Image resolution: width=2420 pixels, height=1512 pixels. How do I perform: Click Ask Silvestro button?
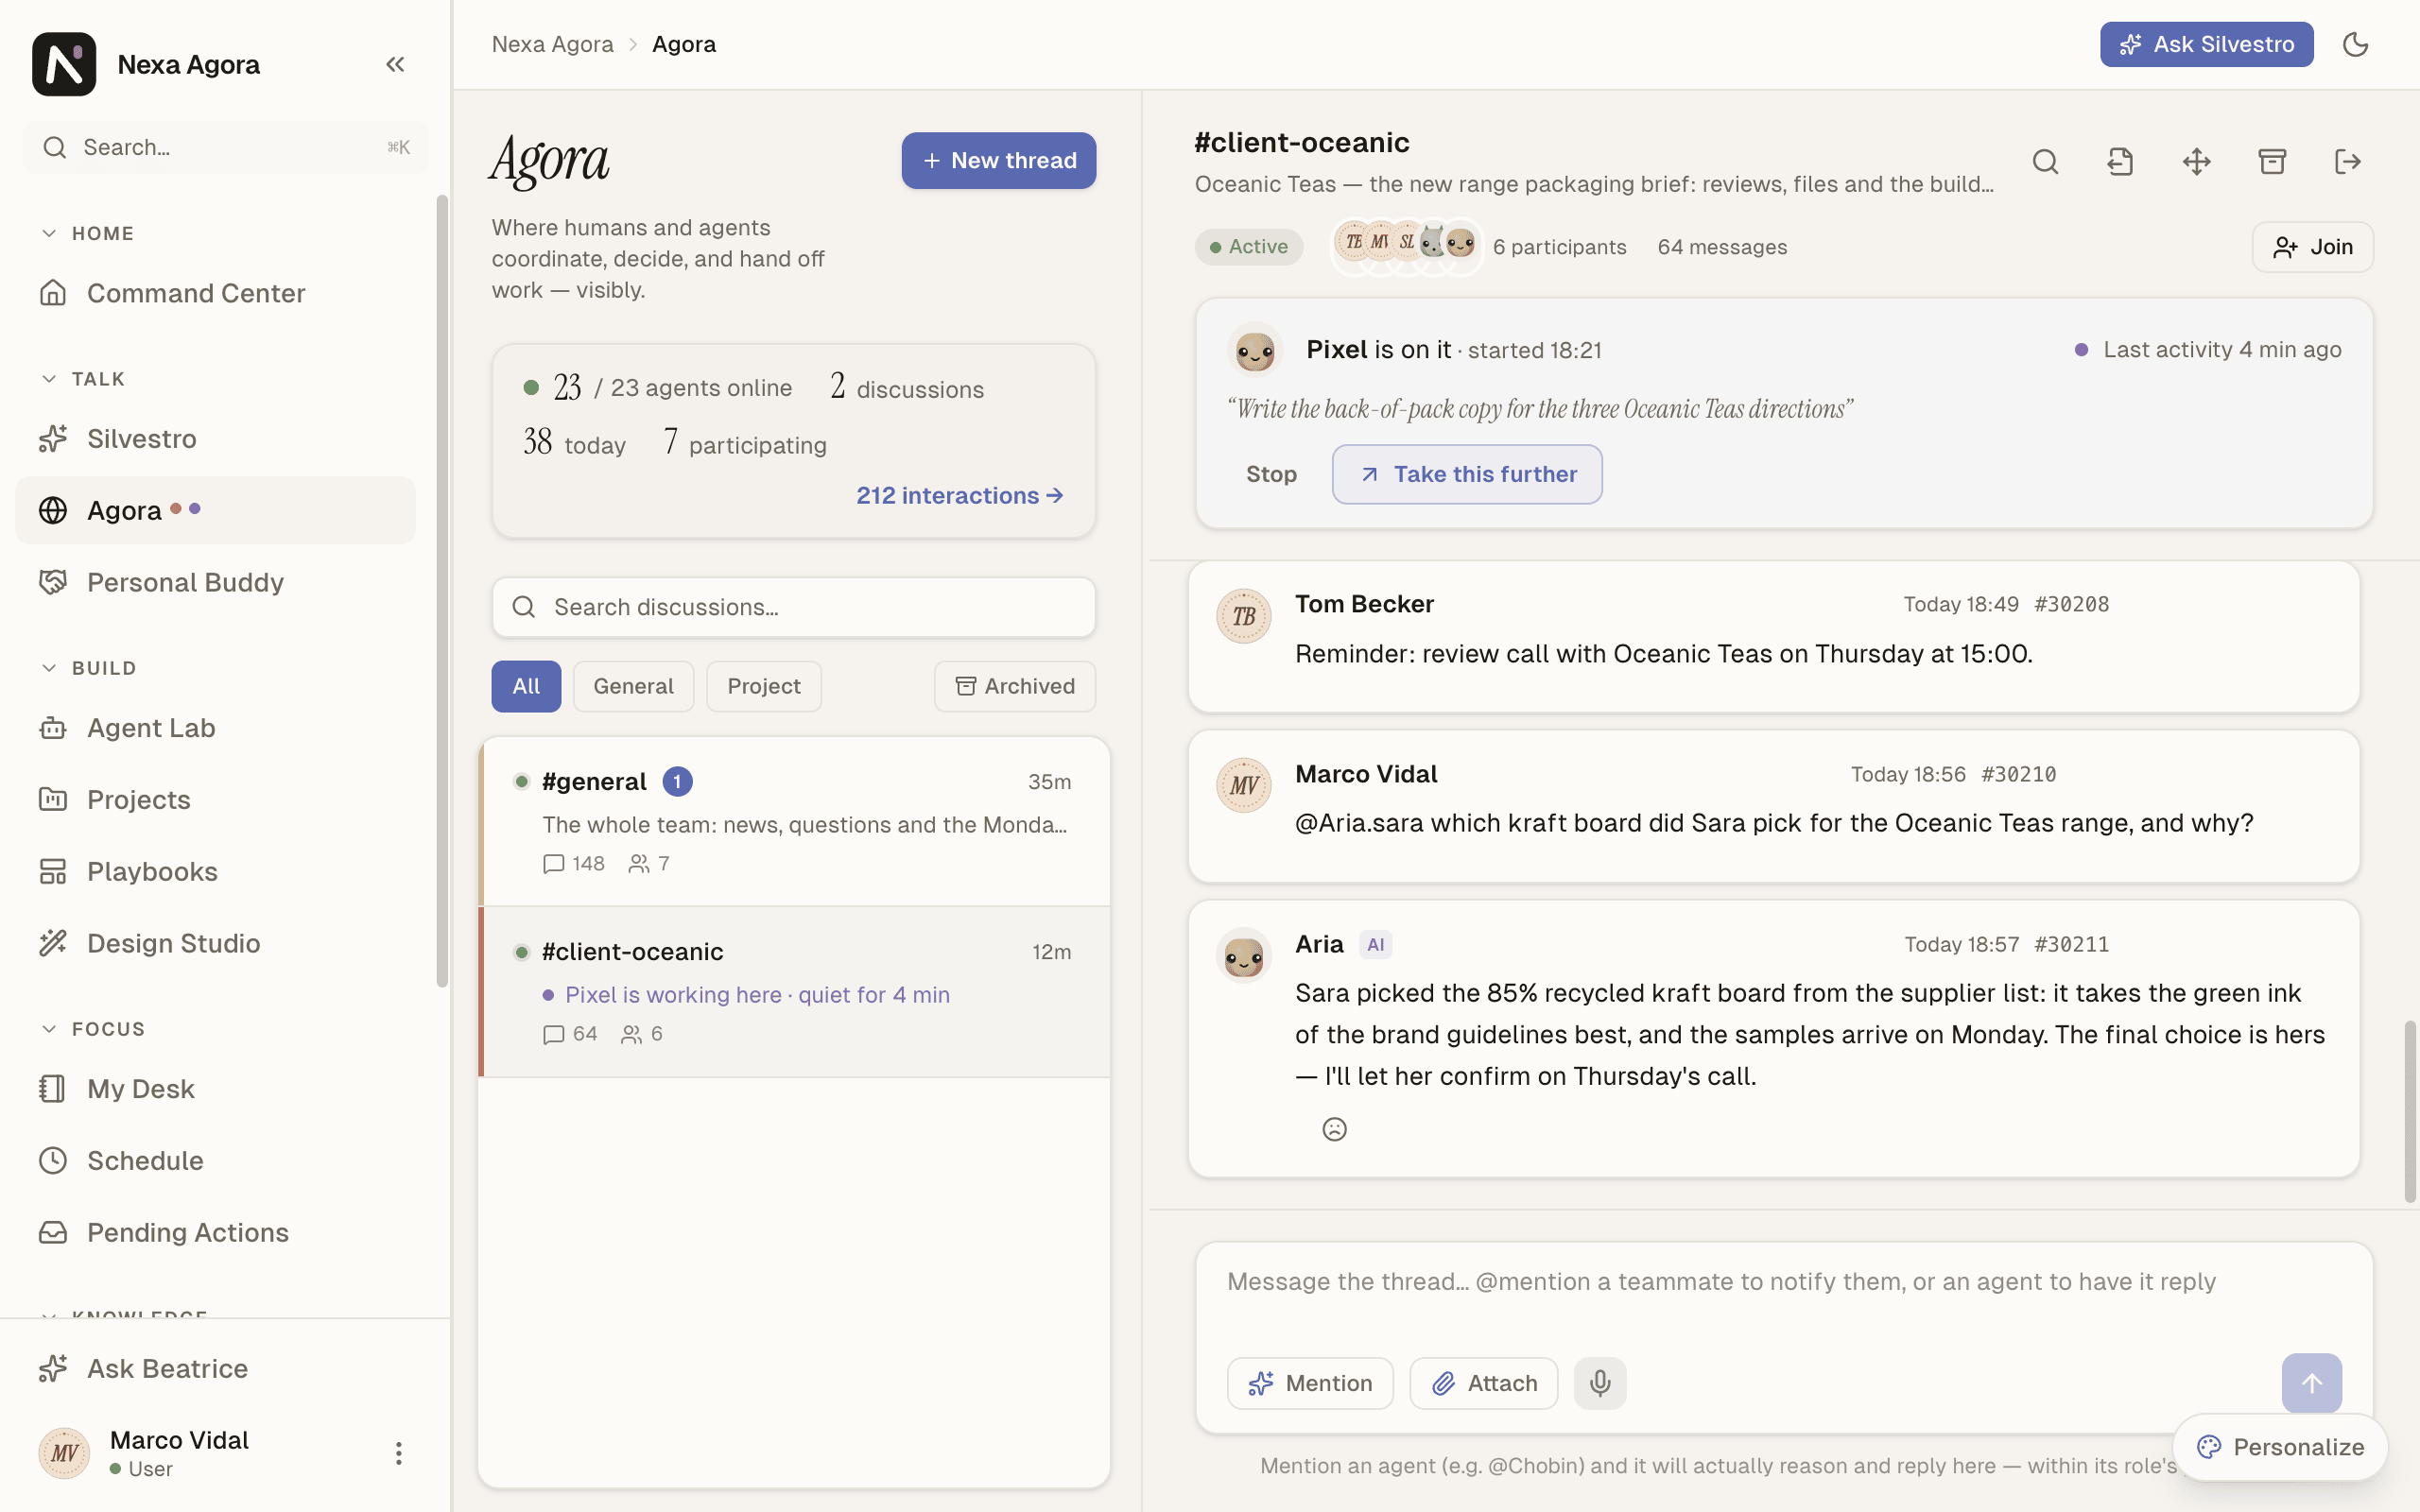[x=2206, y=44]
